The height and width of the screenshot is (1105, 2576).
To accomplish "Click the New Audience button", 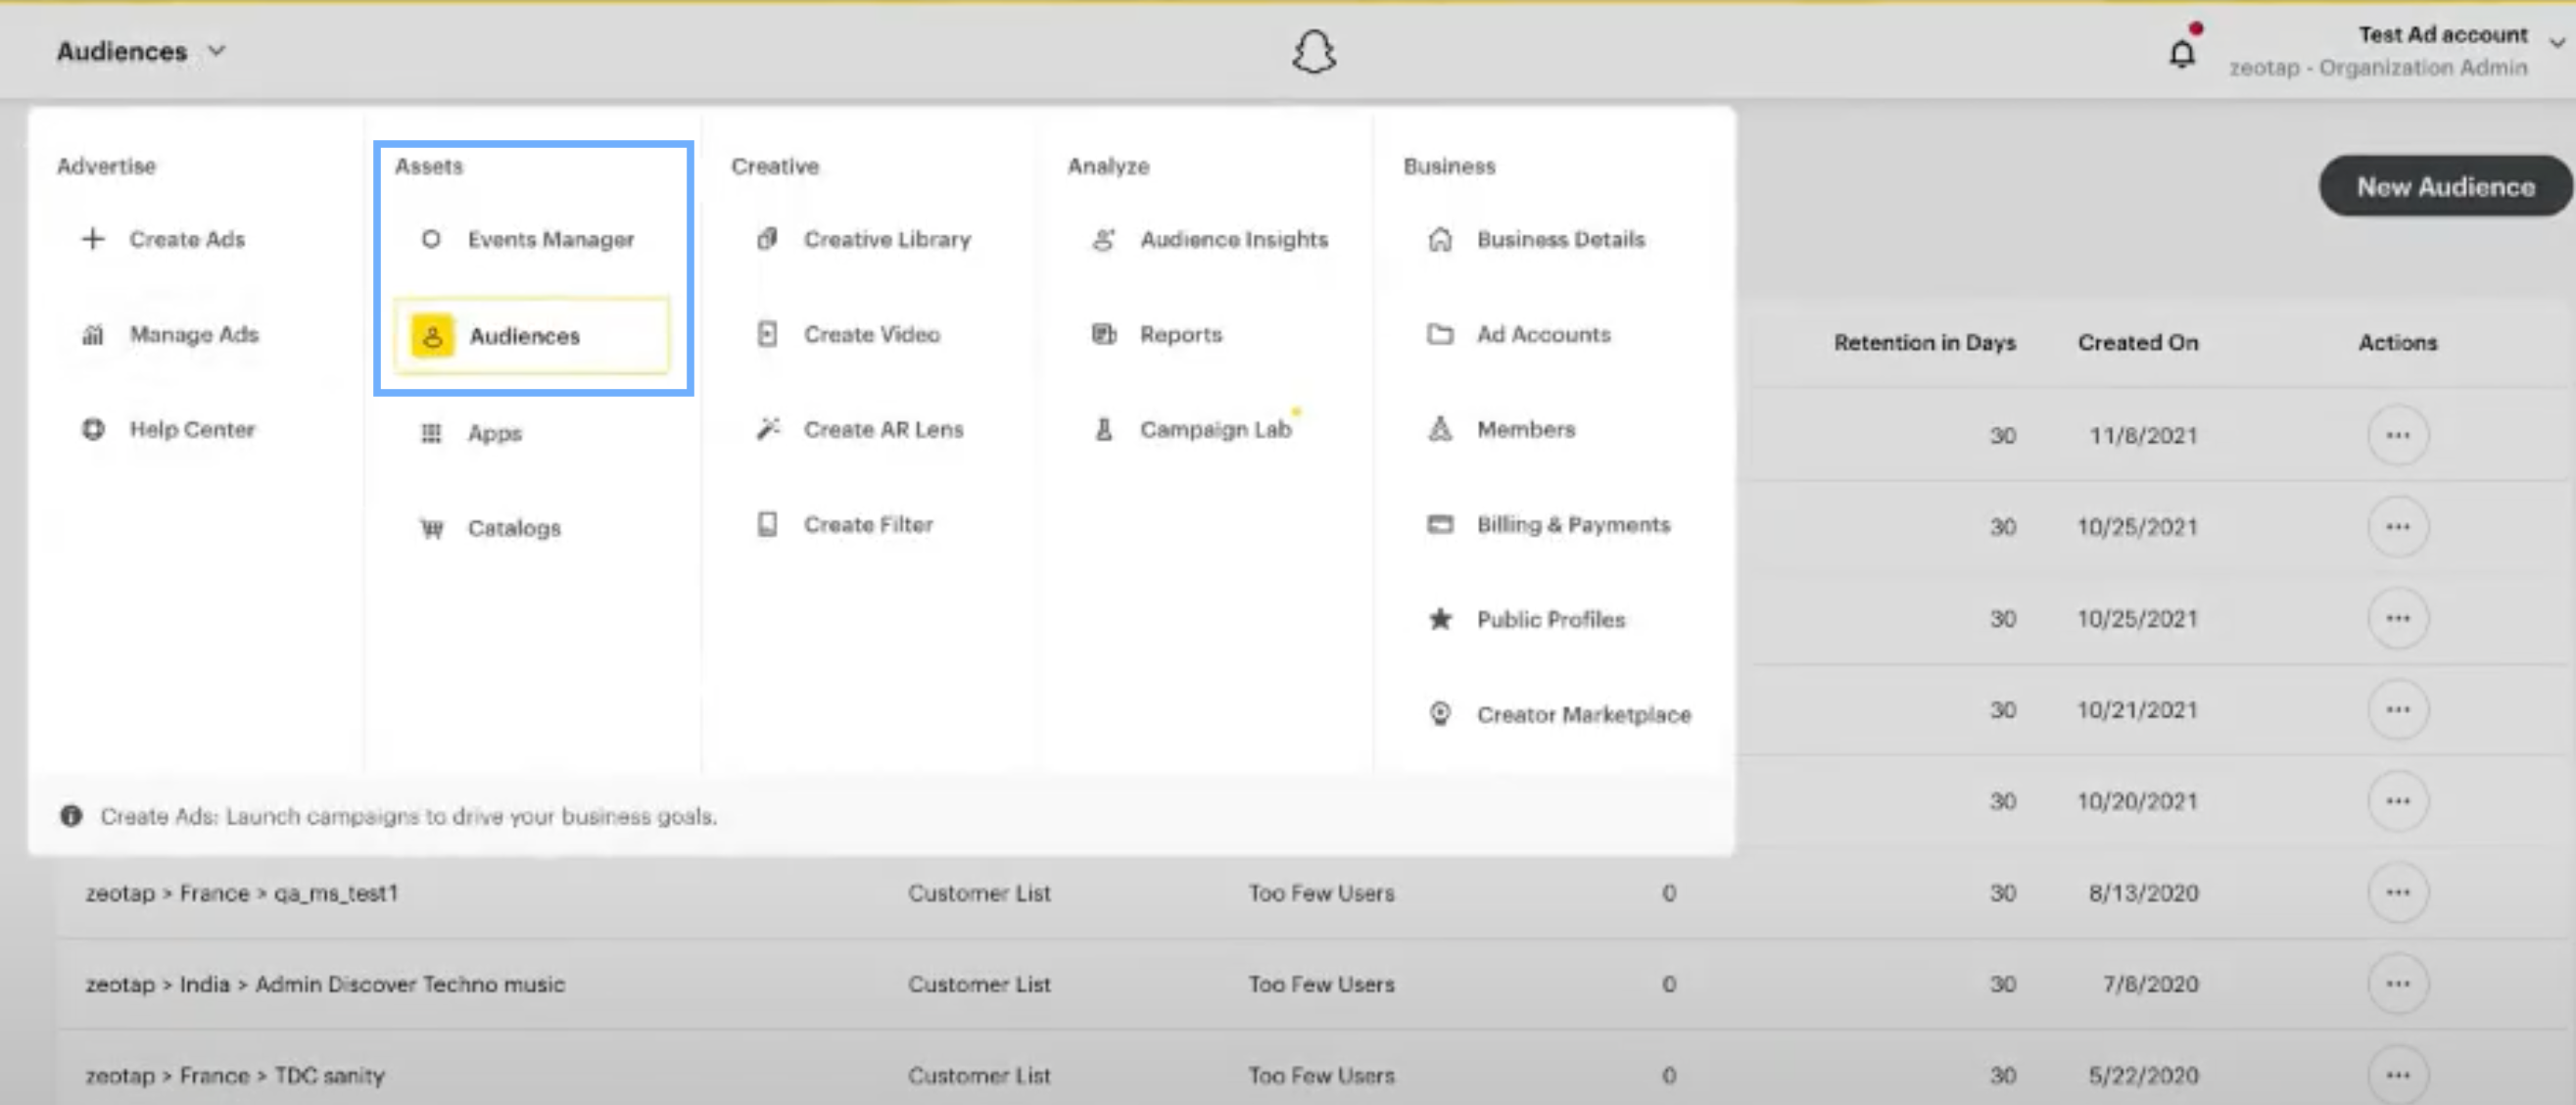I will (2445, 186).
